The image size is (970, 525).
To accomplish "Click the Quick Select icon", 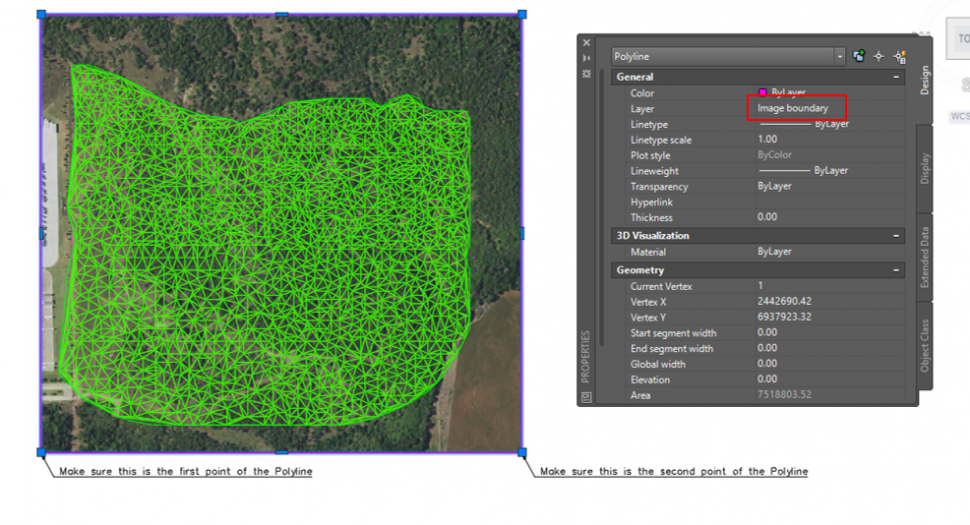I will coord(900,57).
